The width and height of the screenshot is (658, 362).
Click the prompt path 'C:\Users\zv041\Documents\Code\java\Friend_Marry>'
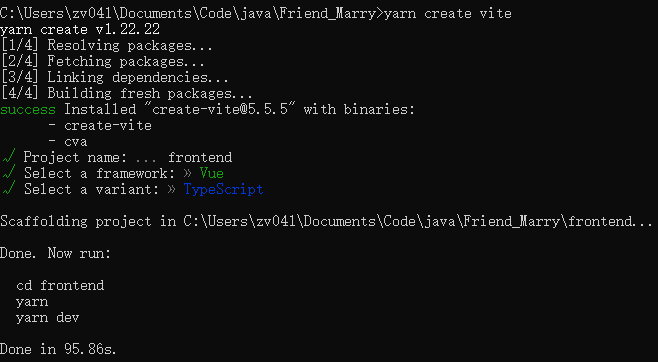click(x=192, y=13)
